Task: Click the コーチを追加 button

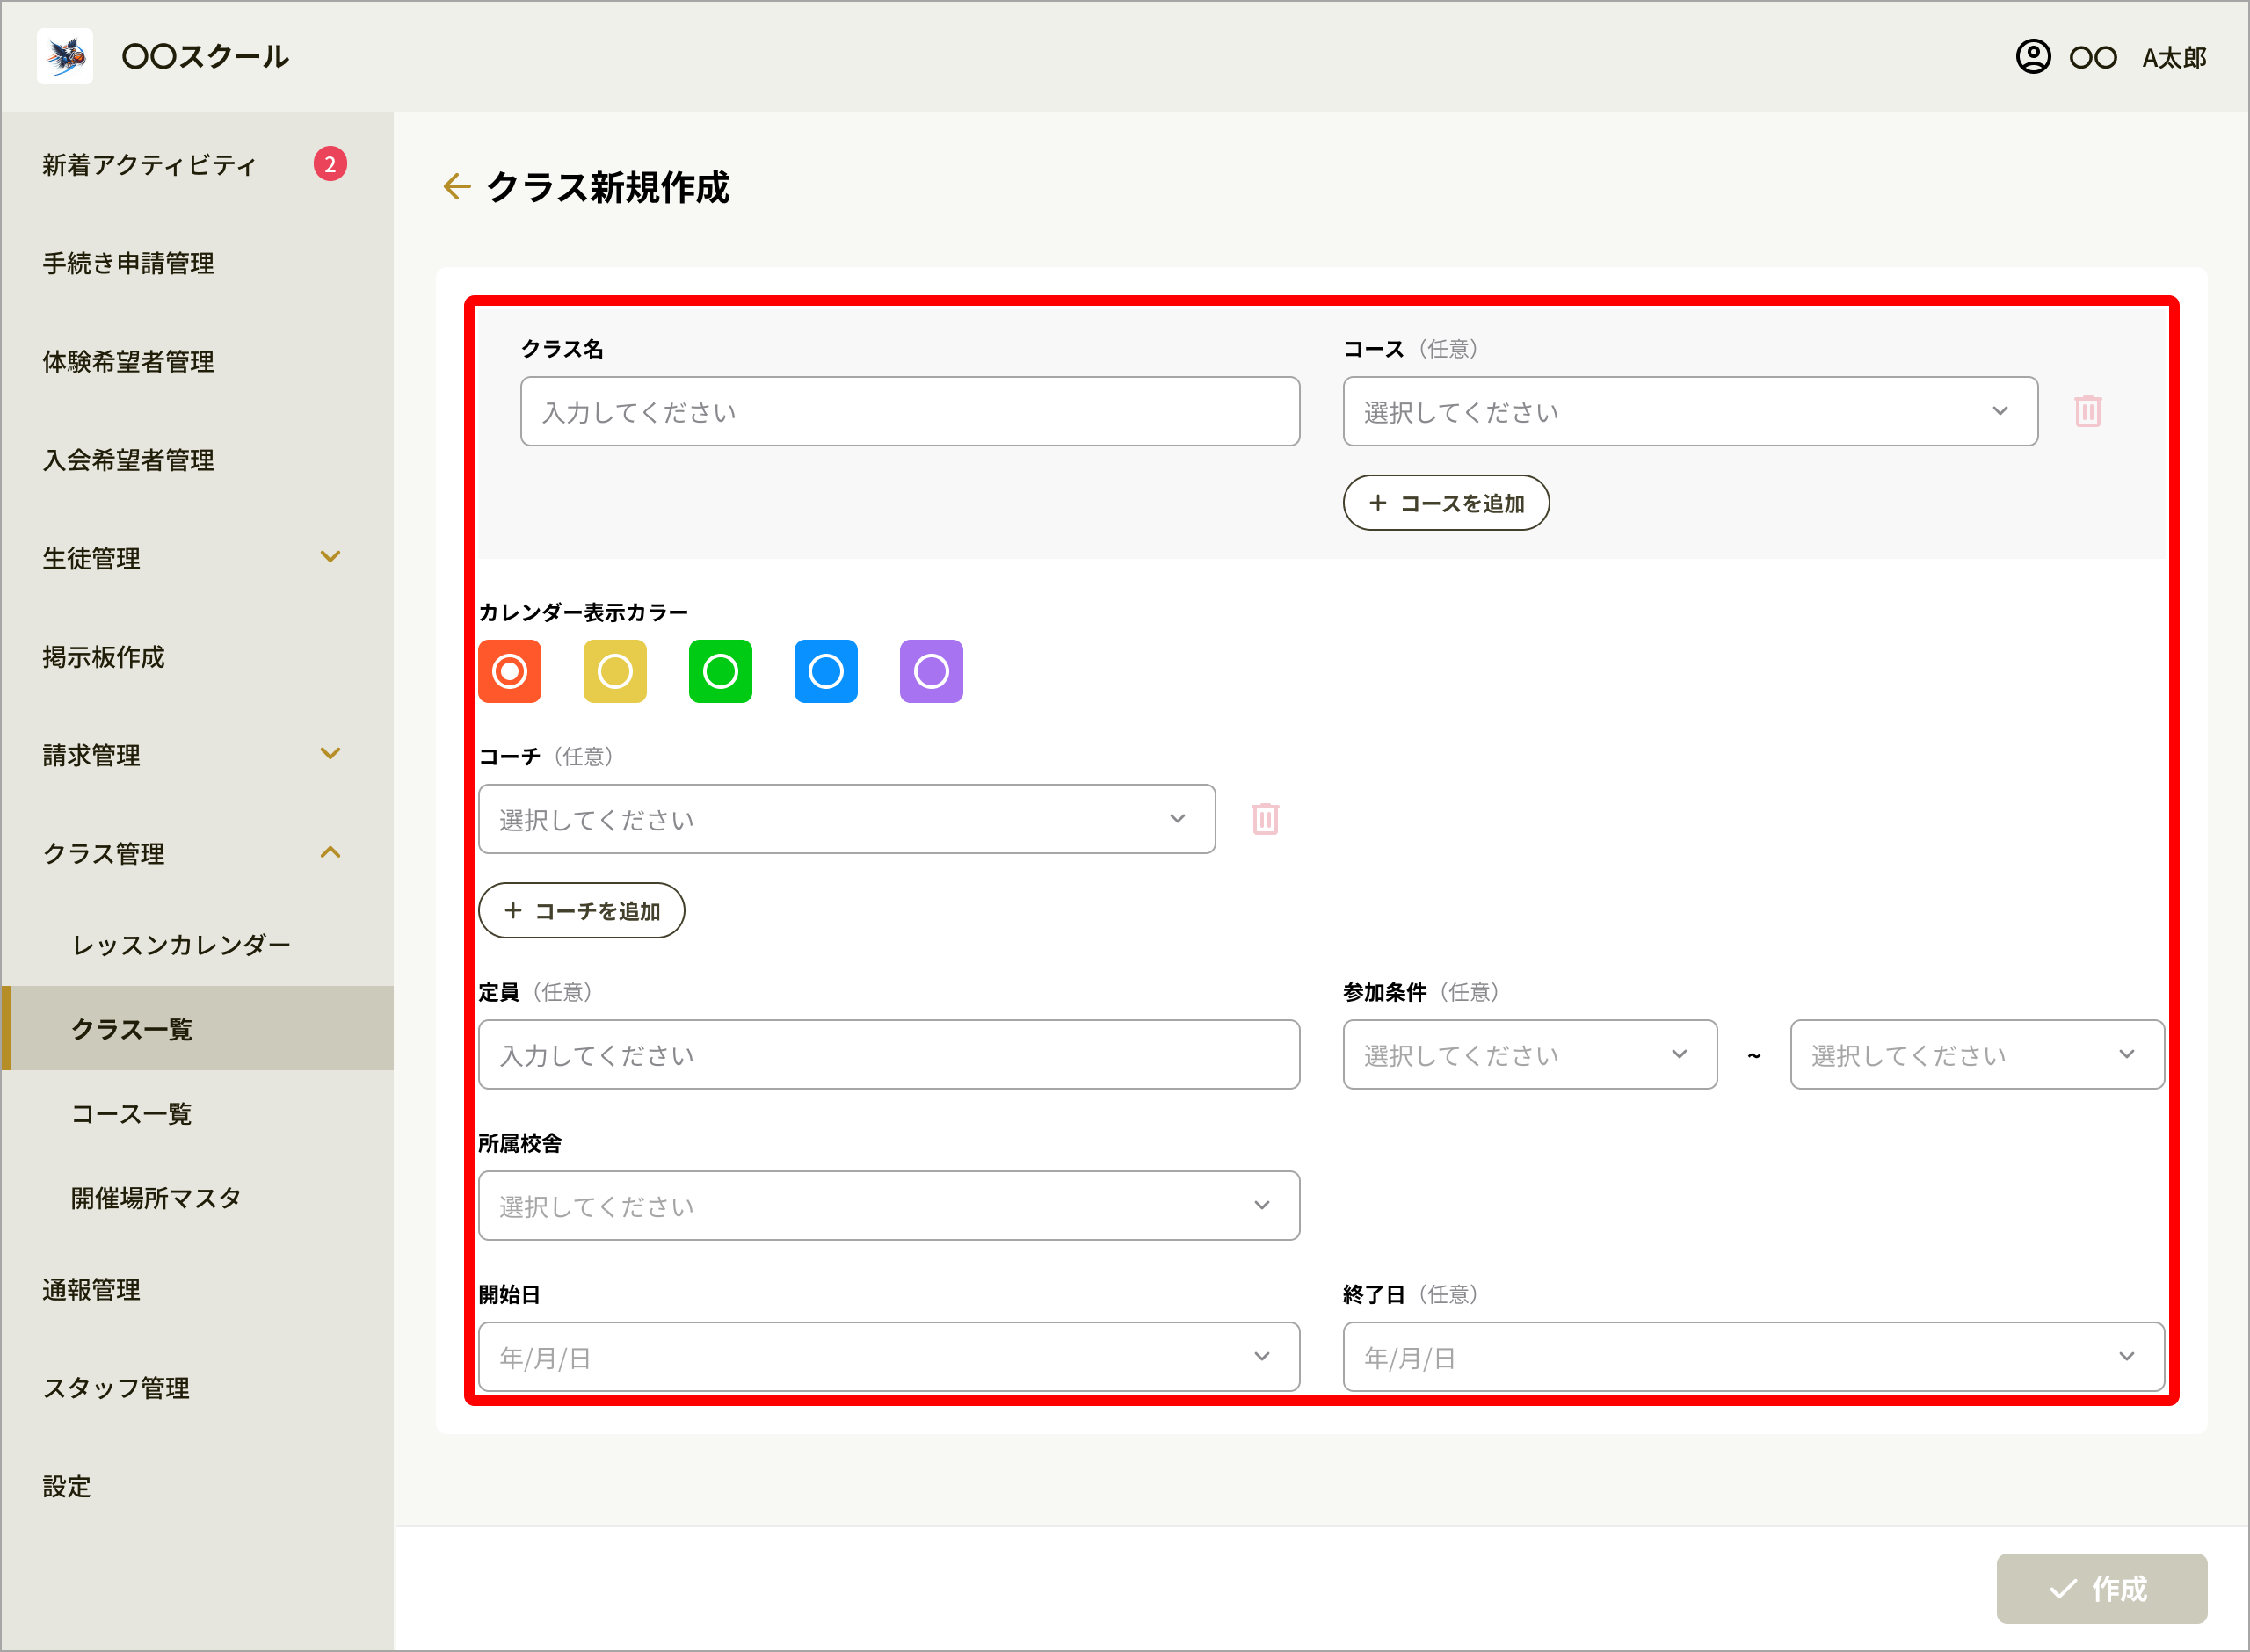Action: pos(582,911)
